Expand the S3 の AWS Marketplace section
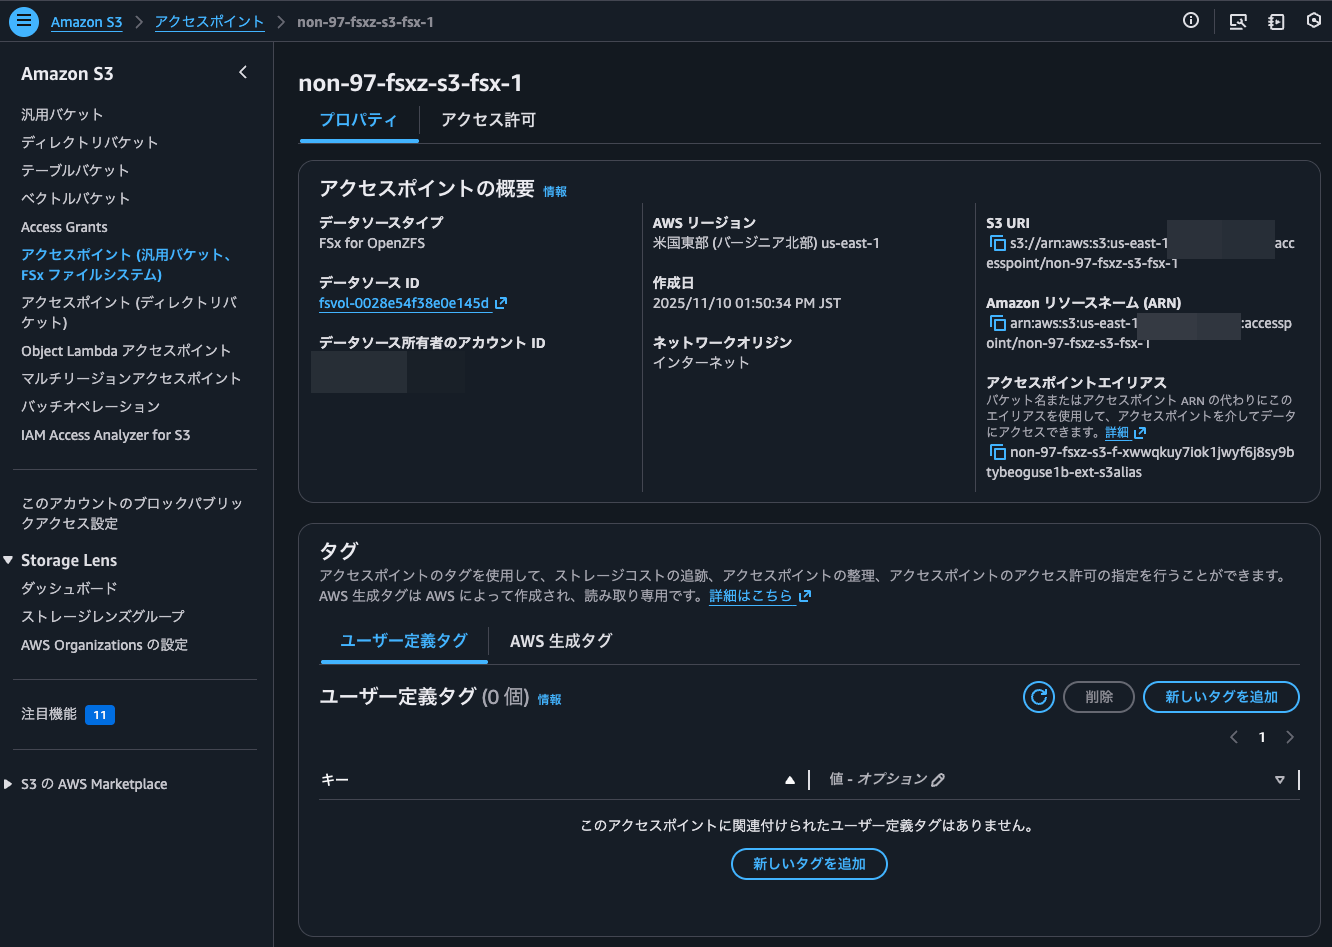 point(10,784)
